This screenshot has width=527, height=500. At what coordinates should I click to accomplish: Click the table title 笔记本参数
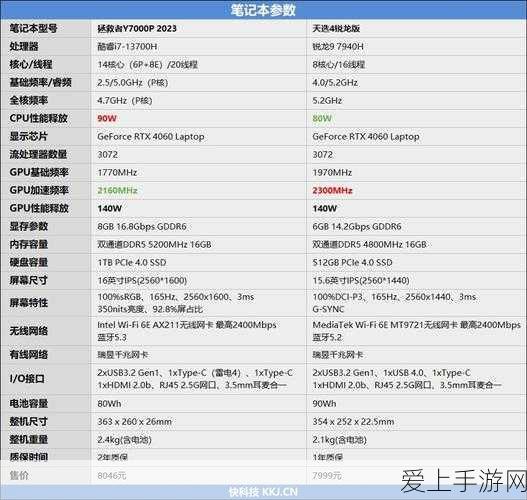[x=263, y=10]
